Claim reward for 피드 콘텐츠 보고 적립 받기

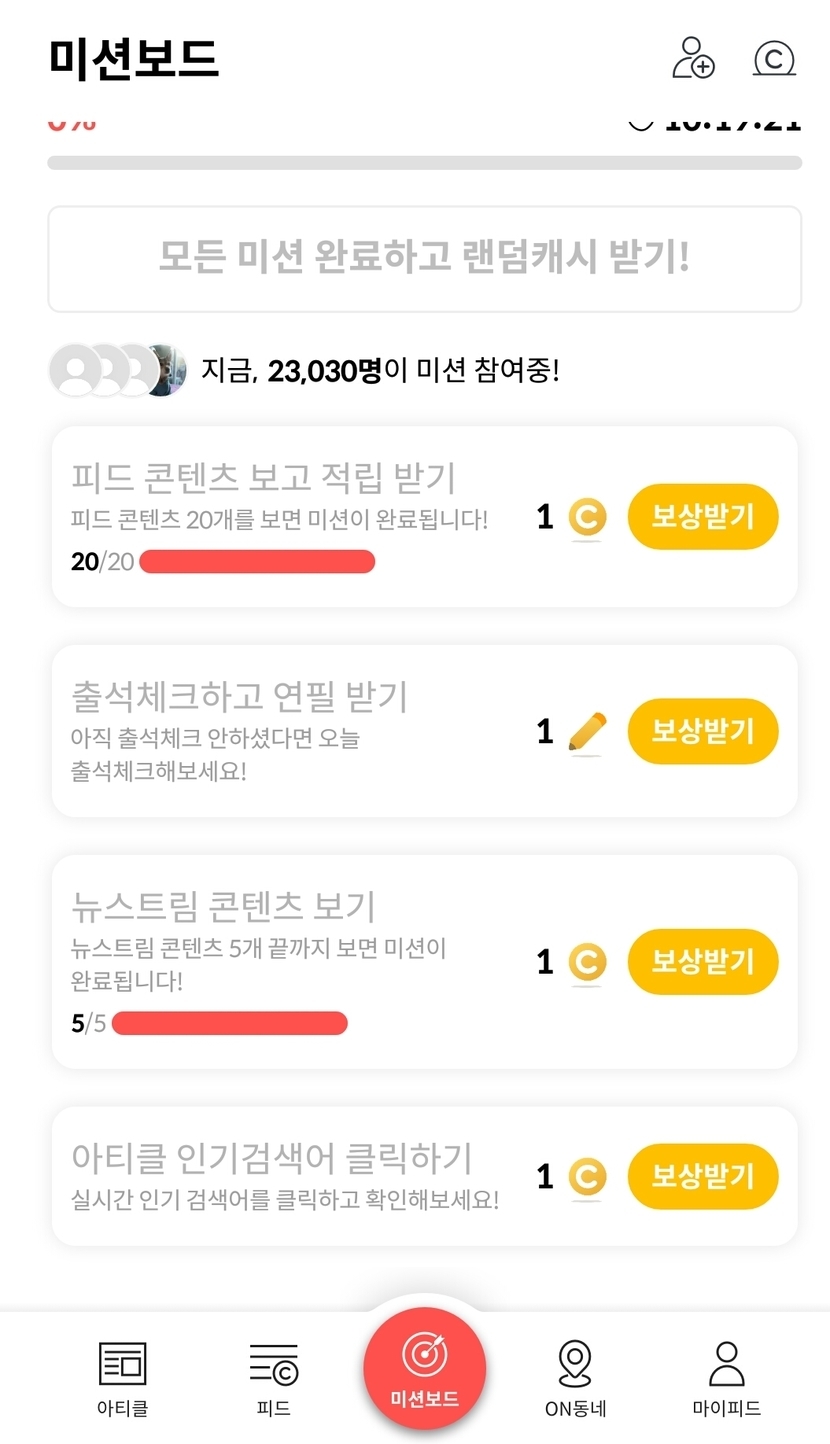coord(702,517)
